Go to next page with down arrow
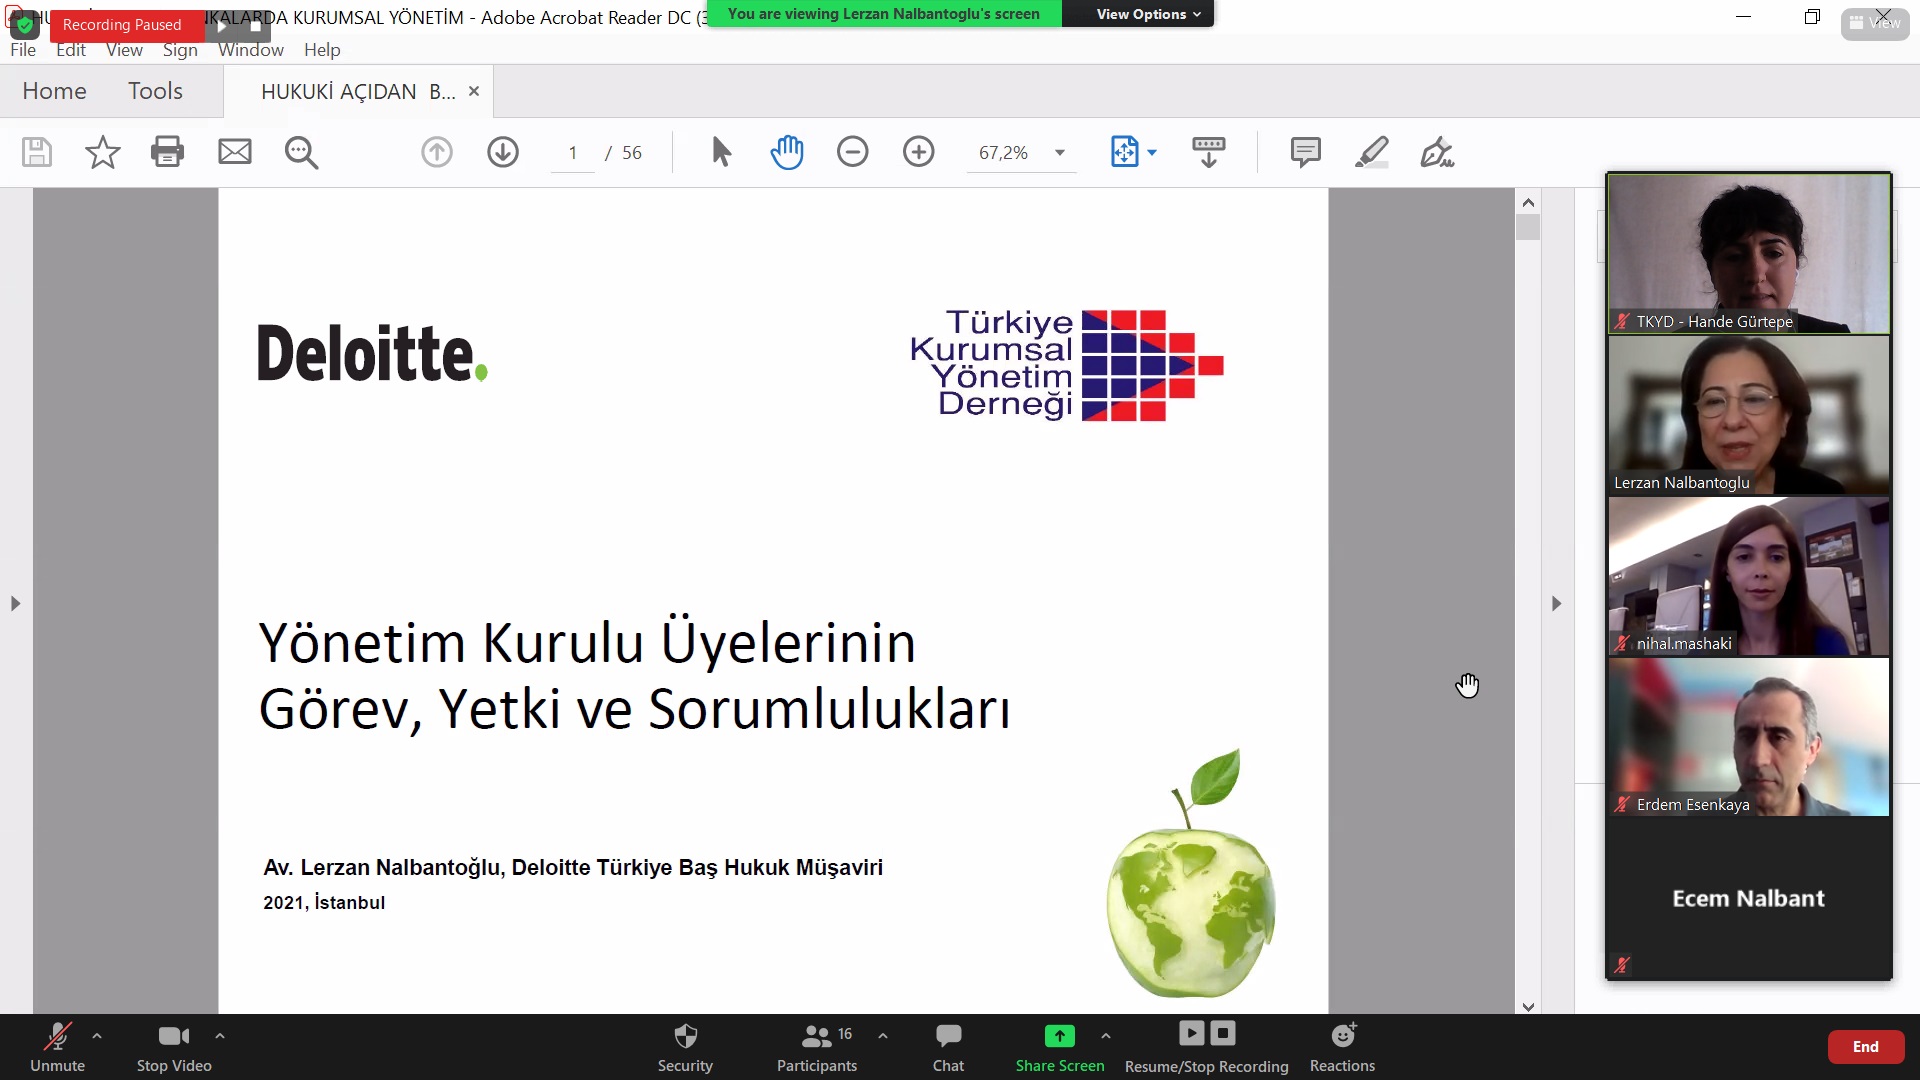 tap(503, 152)
